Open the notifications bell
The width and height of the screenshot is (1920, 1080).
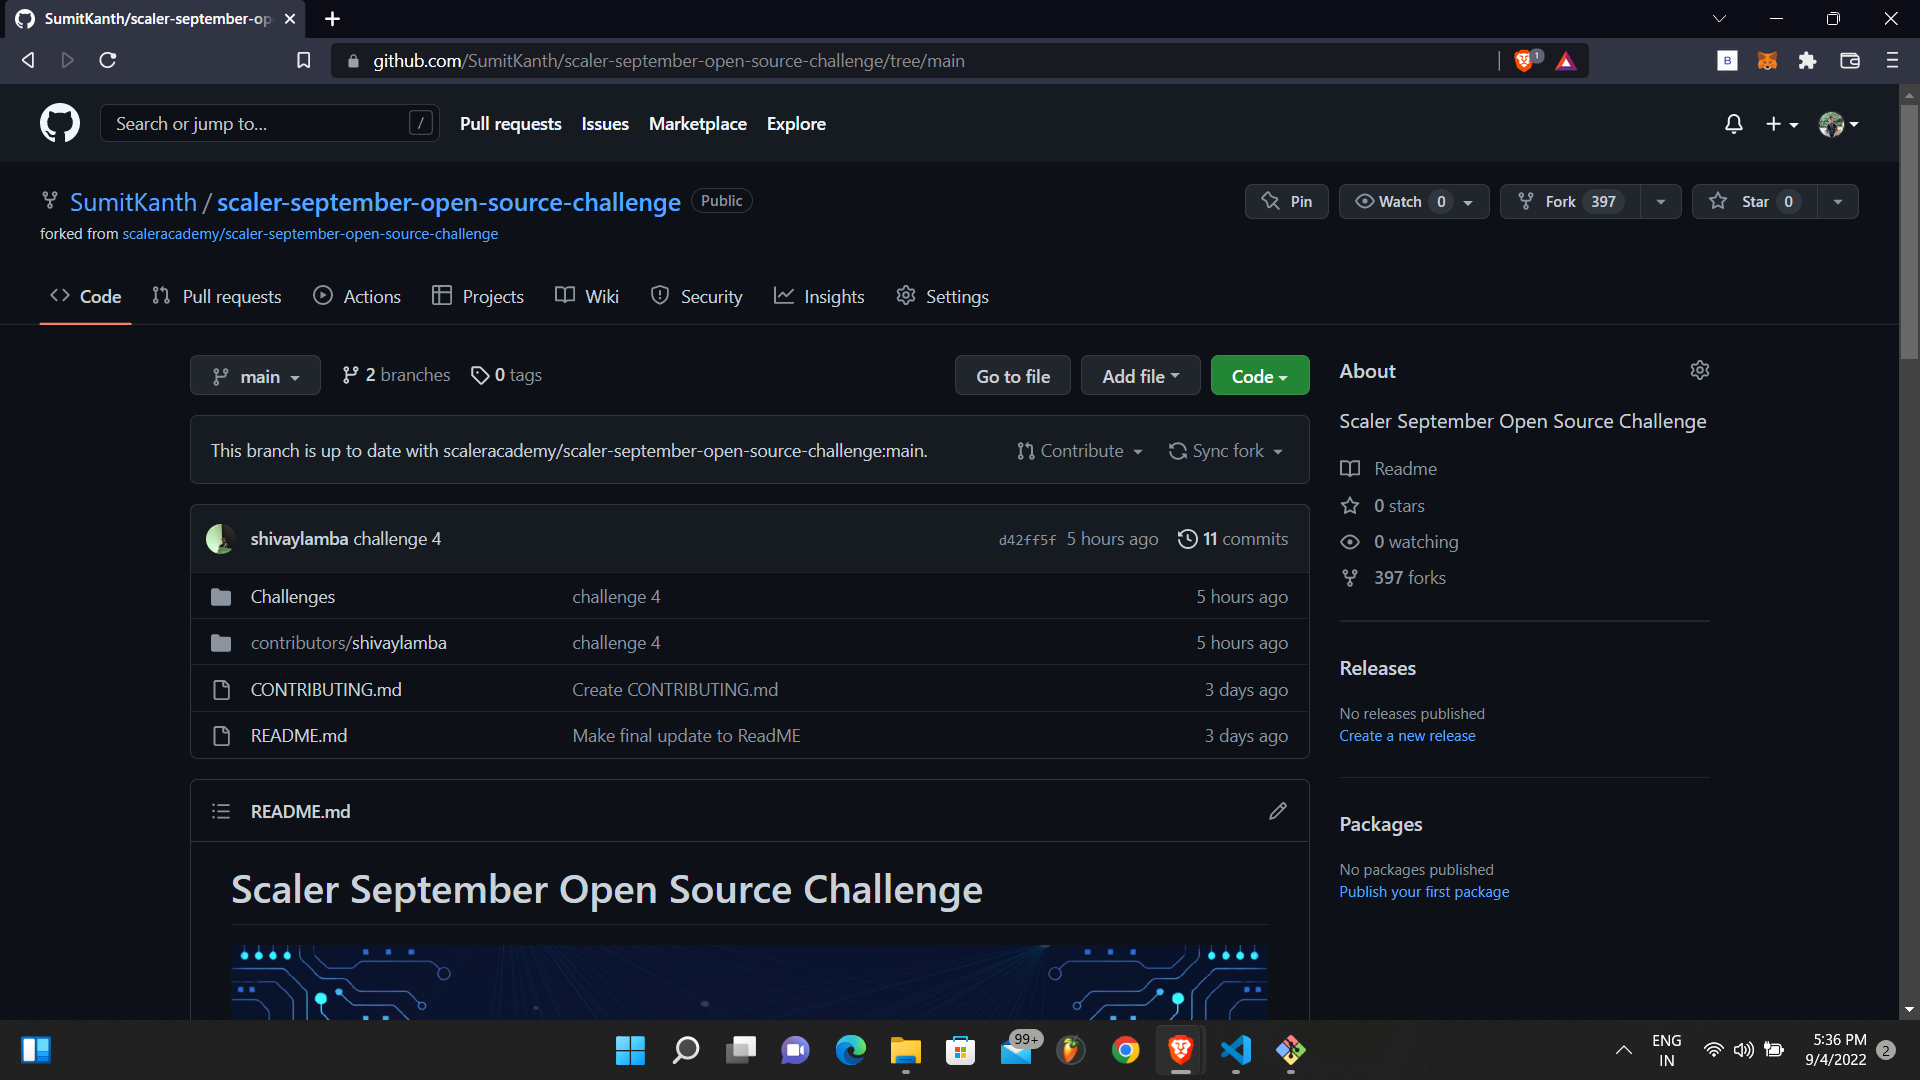(1733, 124)
